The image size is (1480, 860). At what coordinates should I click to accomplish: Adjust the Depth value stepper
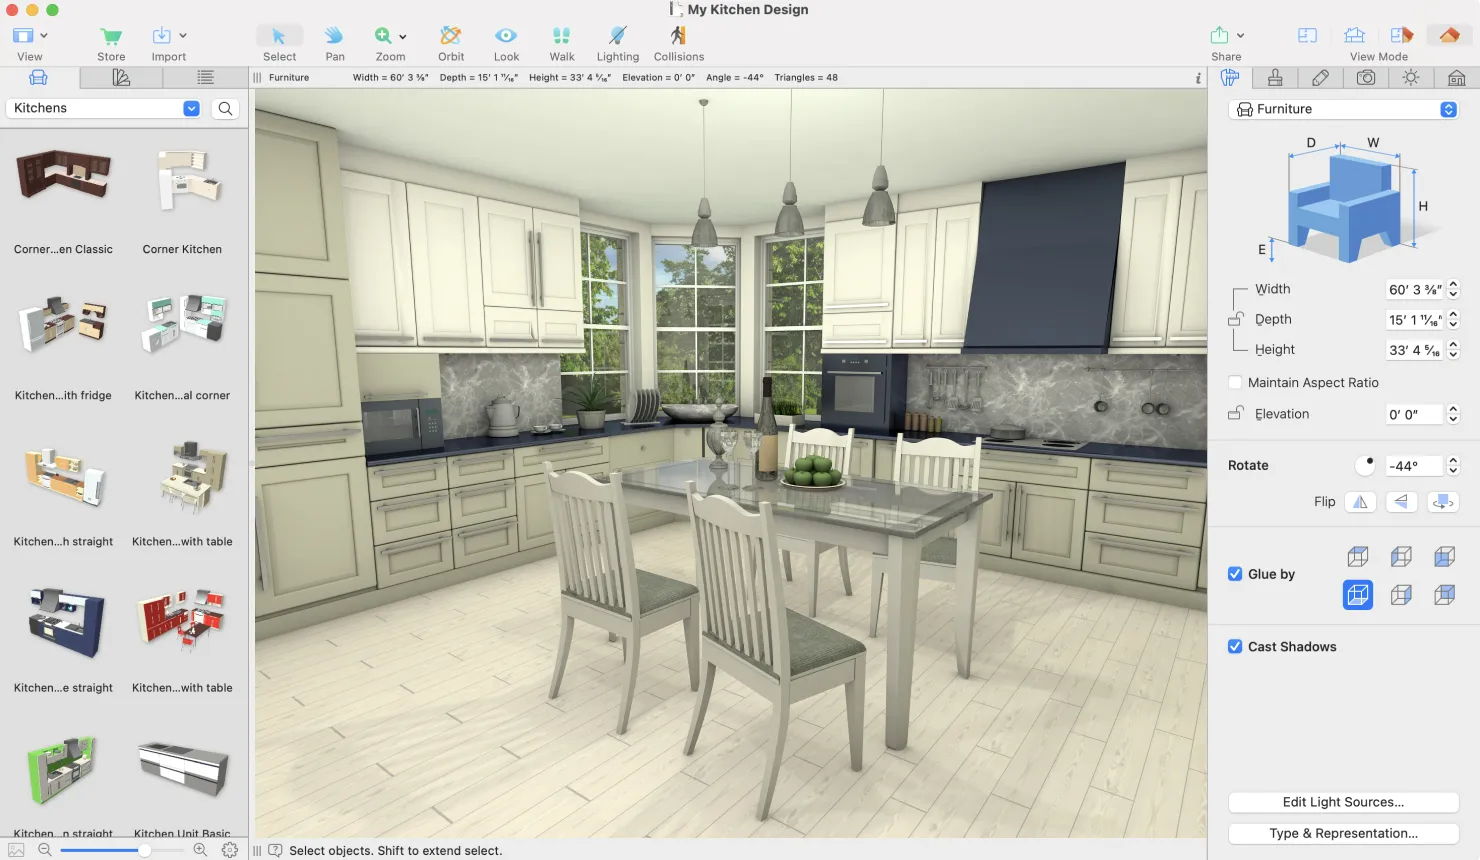1453,320
